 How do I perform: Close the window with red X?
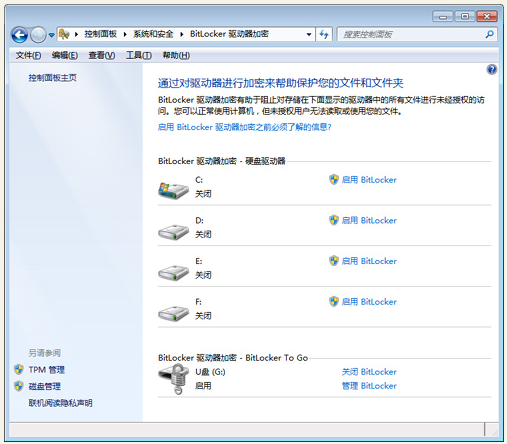coord(487,16)
